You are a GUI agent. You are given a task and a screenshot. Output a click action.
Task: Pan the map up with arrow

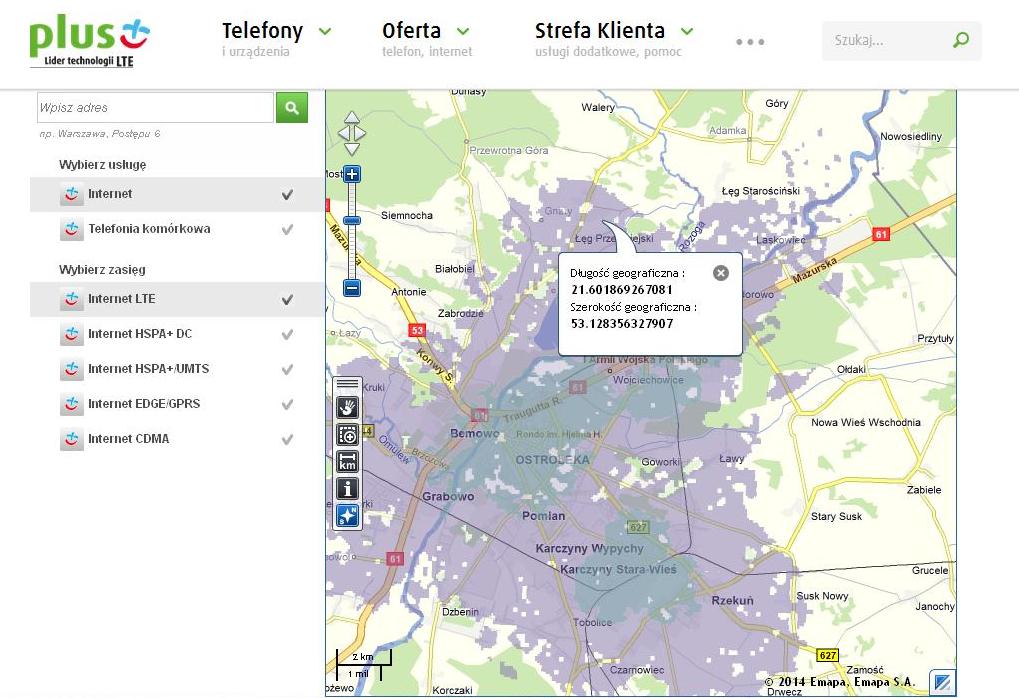pyautogui.click(x=352, y=117)
